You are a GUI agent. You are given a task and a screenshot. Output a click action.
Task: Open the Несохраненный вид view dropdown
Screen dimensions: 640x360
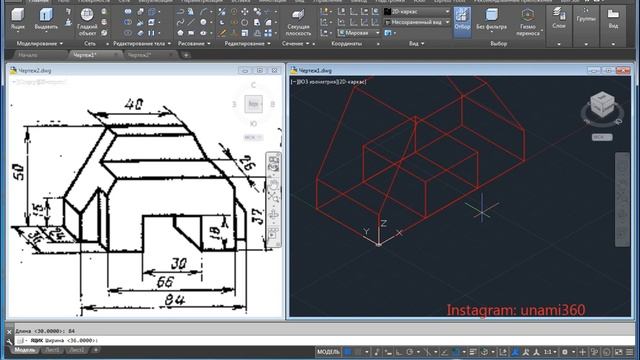click(417, 22)
